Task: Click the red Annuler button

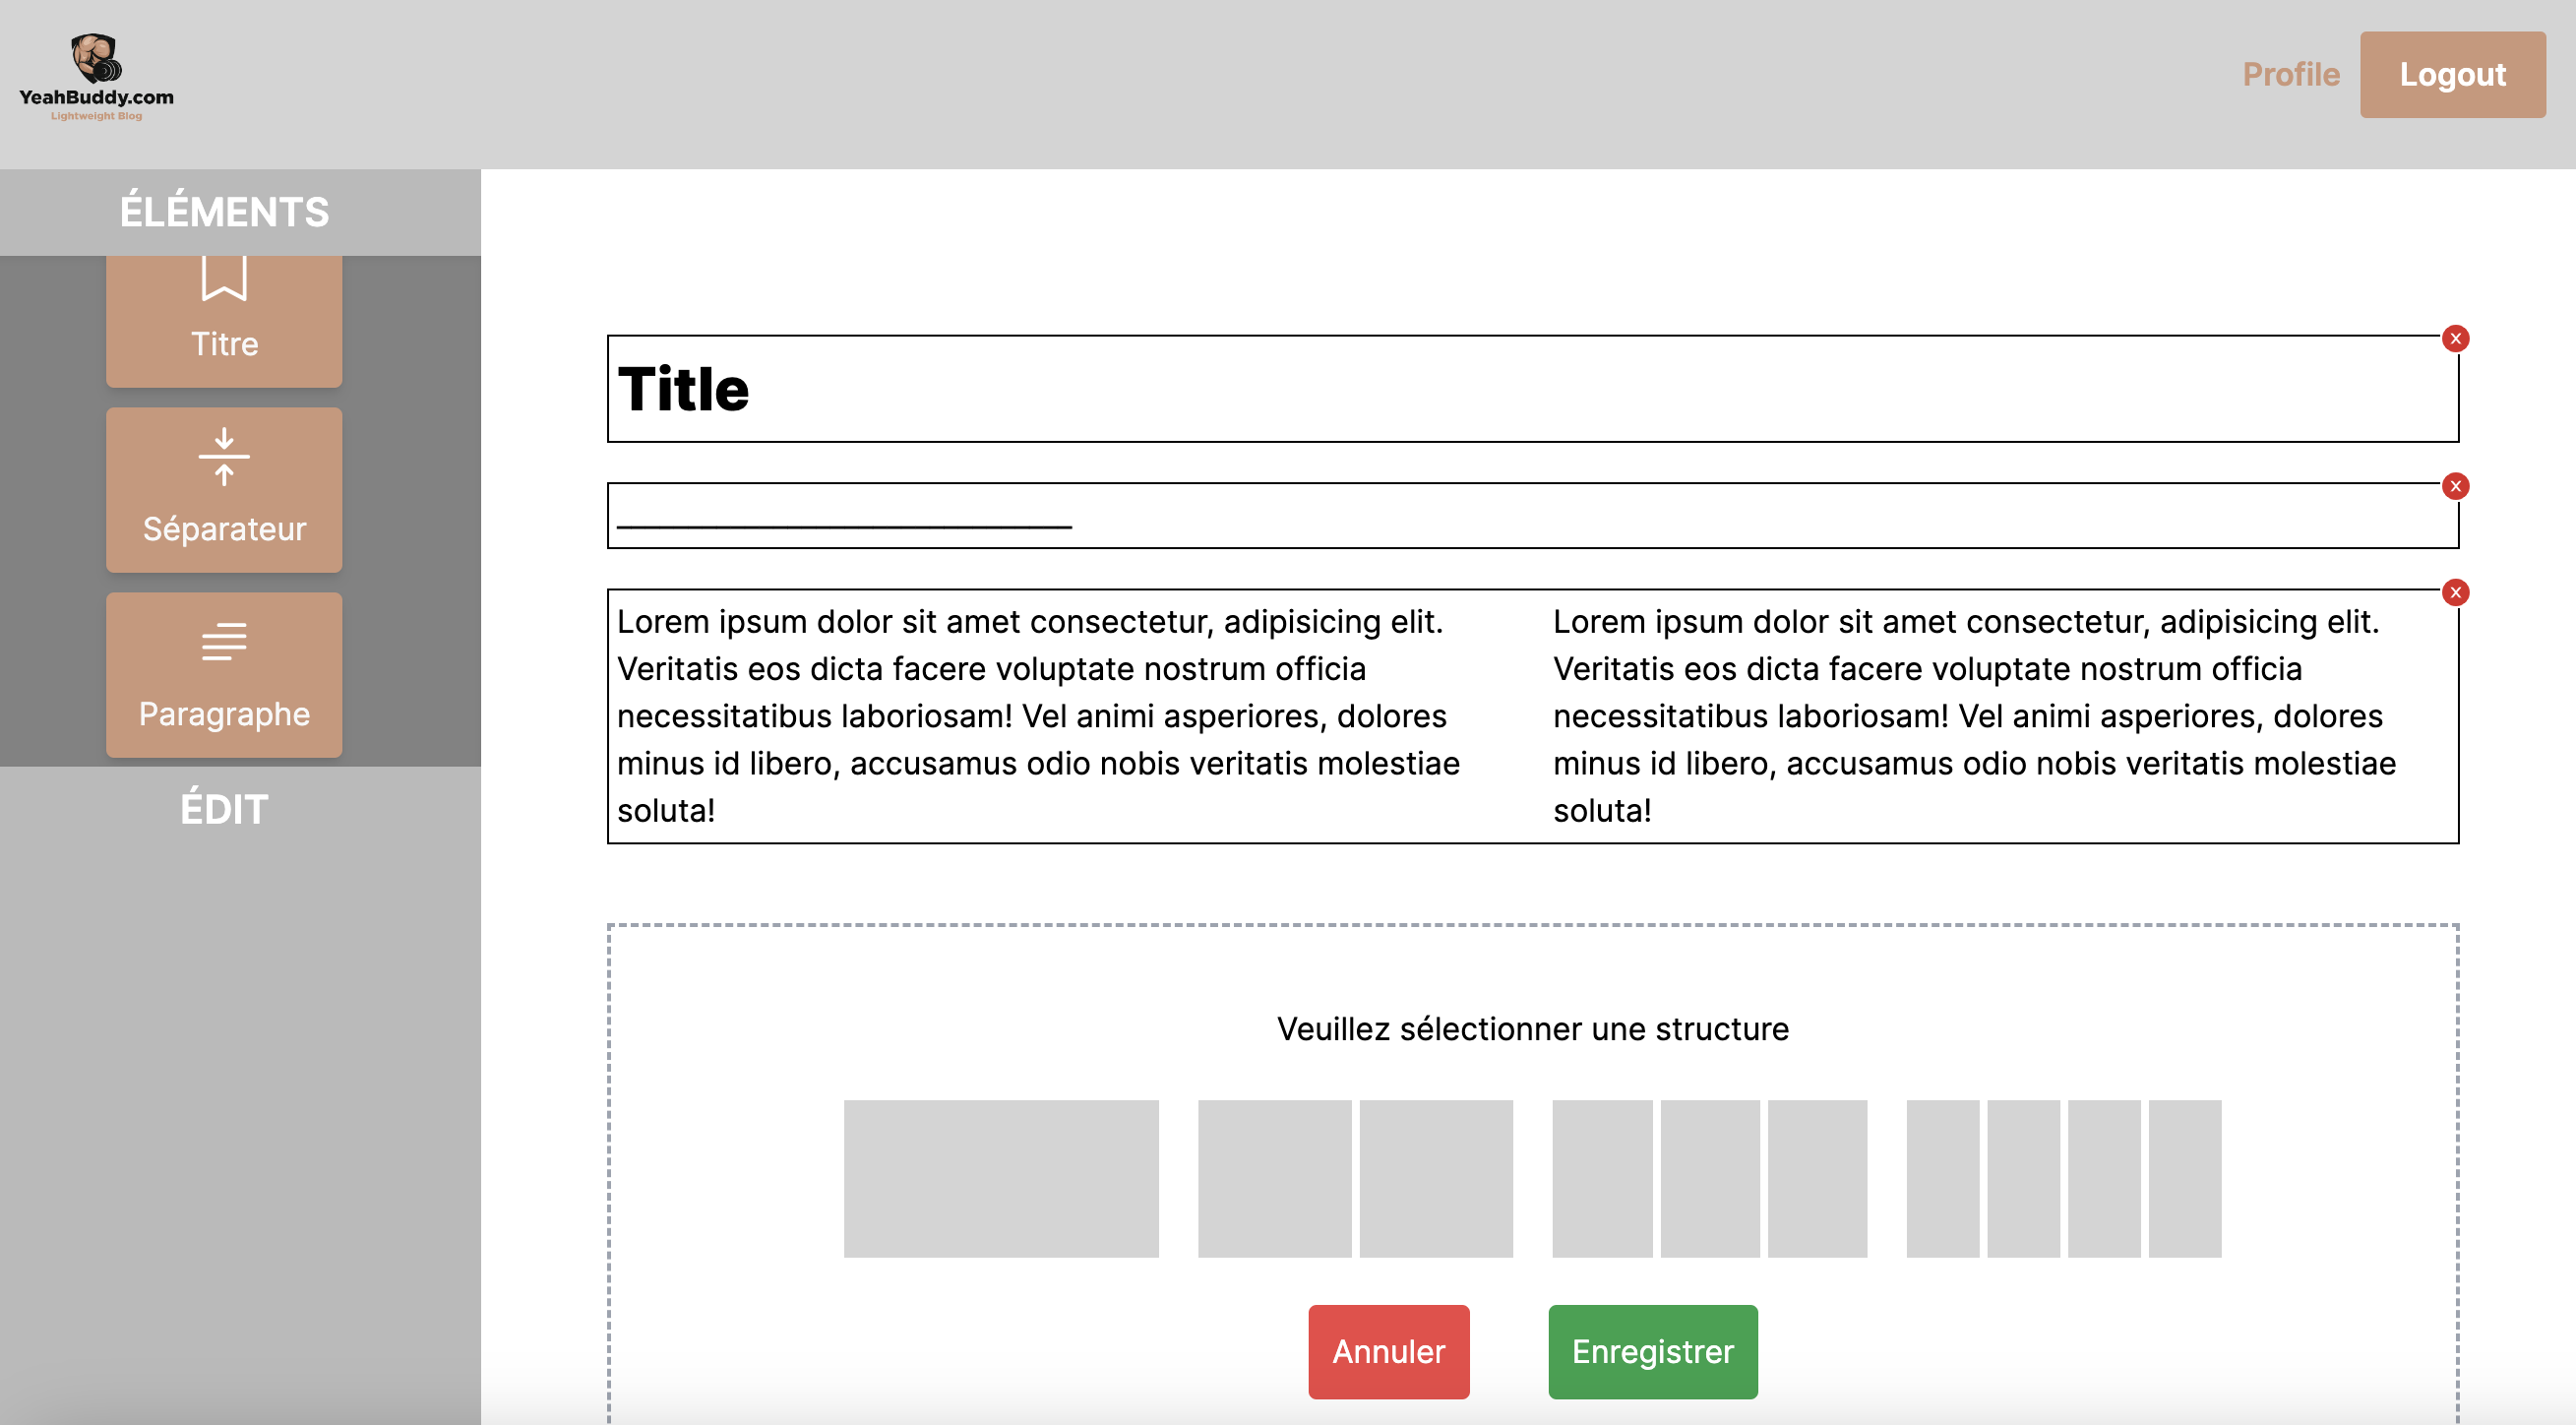Action: coord(1388,1351)
